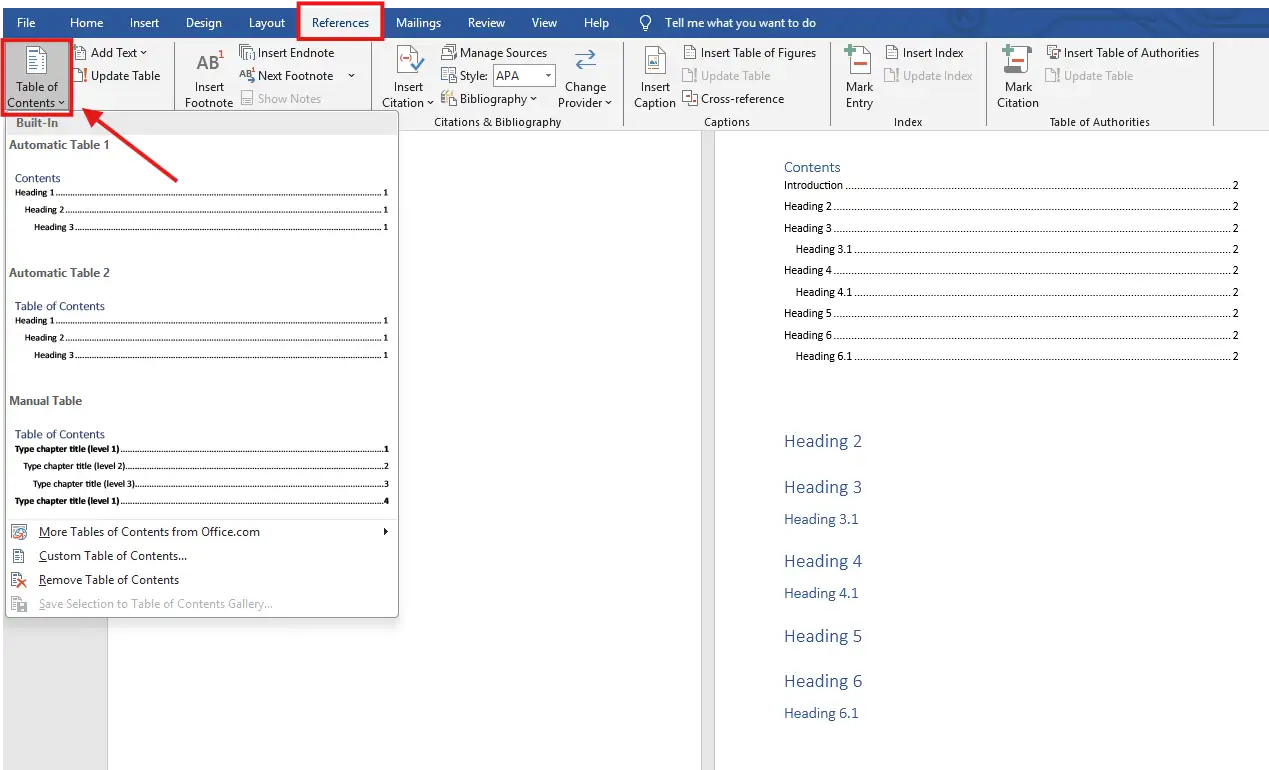This screenshot has width=1269, height=770.
Task: Click the Heading 6 heading in document body
Action: [x=823, y=681]
